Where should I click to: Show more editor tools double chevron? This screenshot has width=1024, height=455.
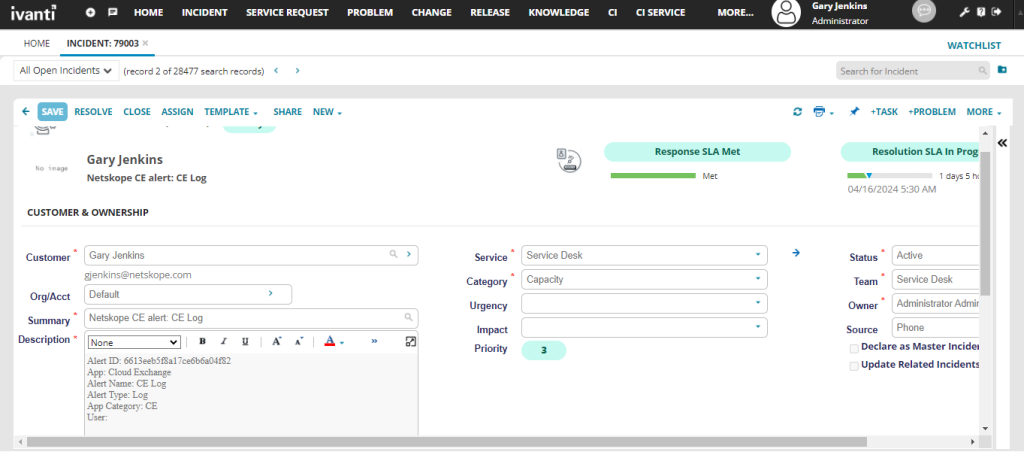374,341
